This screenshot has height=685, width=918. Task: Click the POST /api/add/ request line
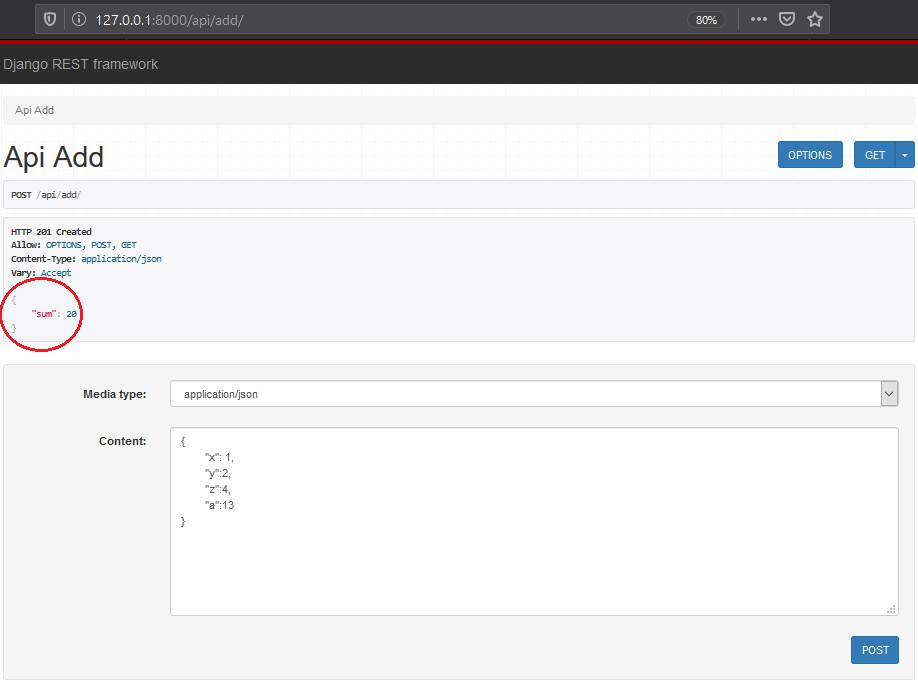tap(46, 195)
